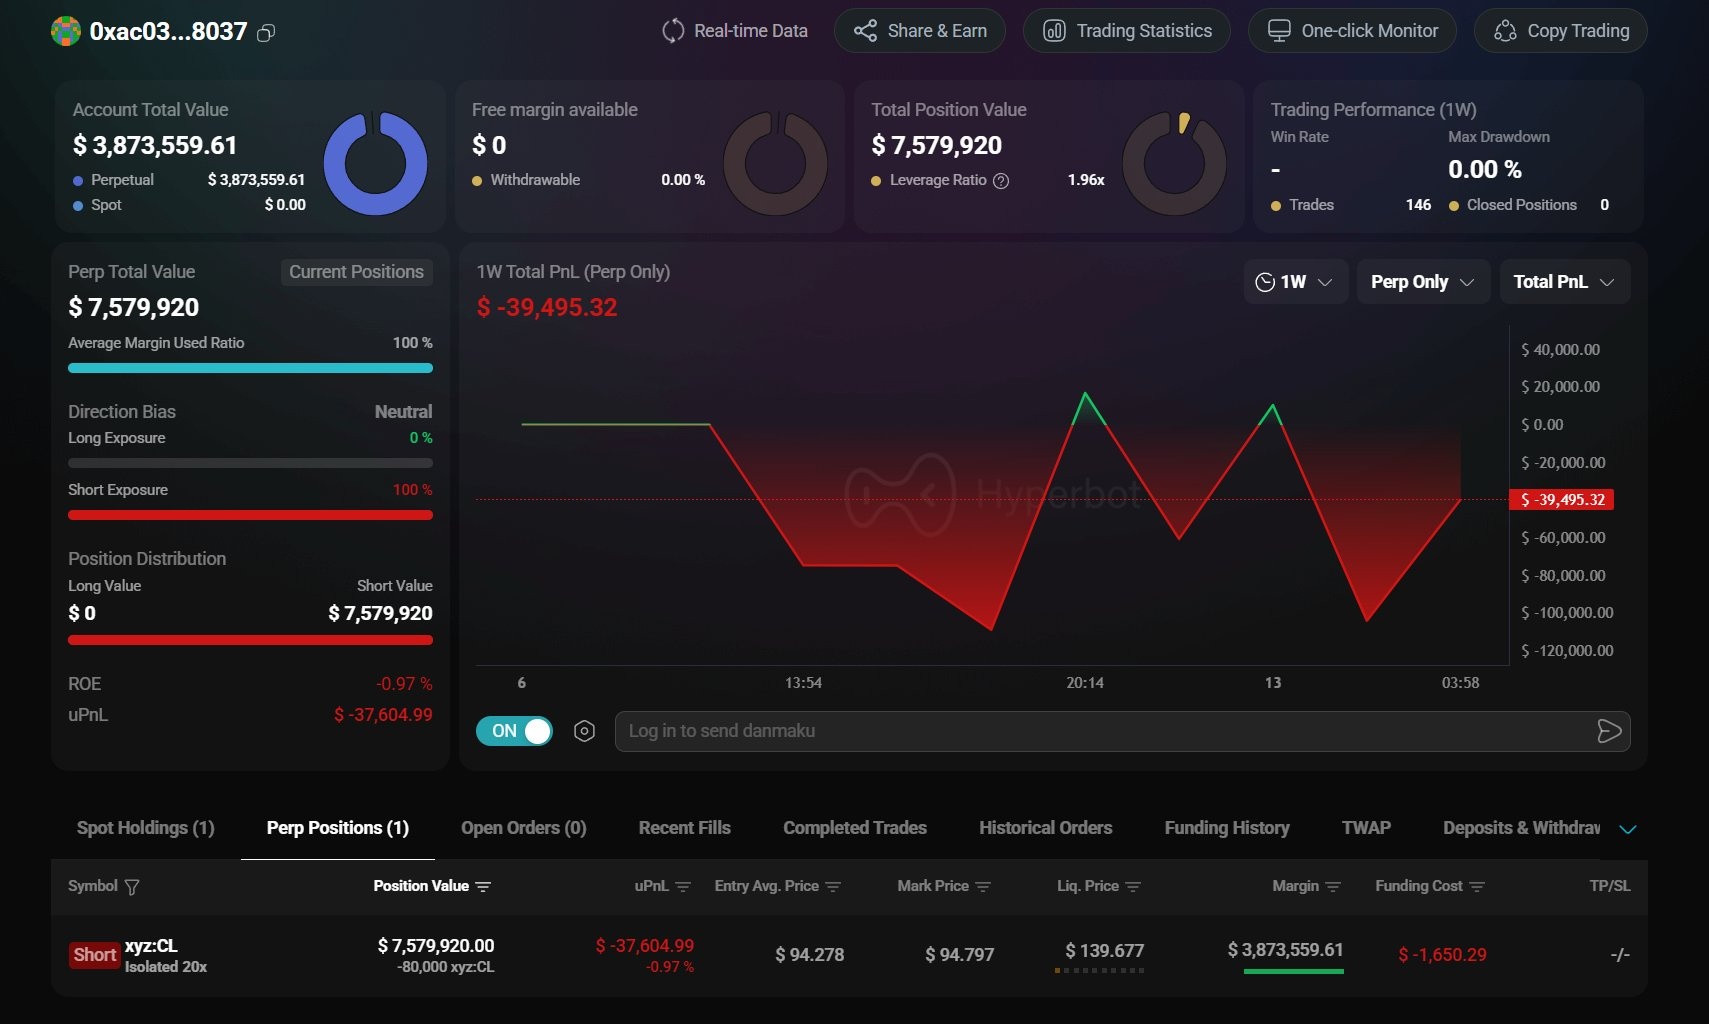
Task: Click the Liq. Price dotted indicator bar
Action: (1100, 970)
